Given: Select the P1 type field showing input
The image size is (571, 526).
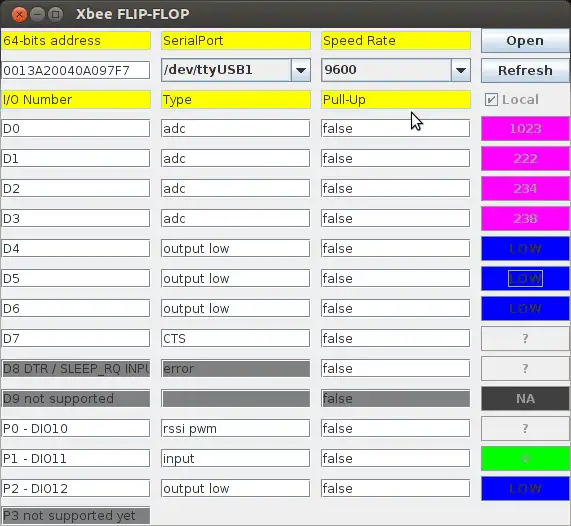Looking at the screenshot, I should pyautogui.click(x=236, y=458).
